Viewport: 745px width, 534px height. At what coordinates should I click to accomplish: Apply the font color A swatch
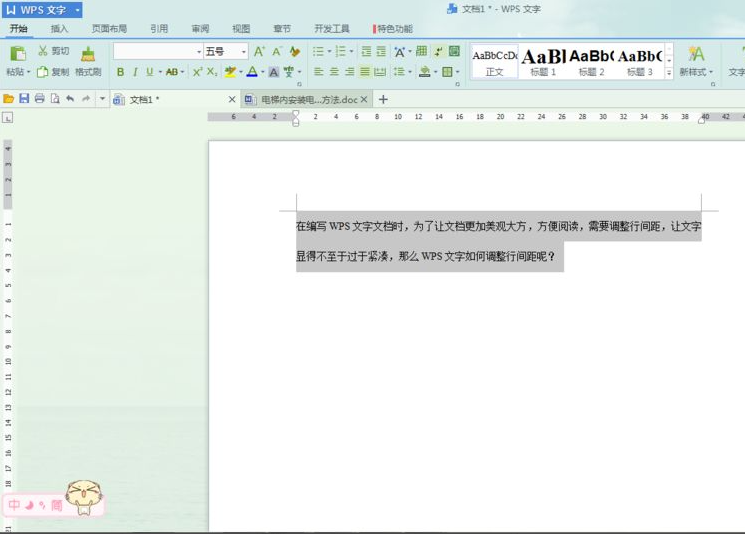[x=252, y=72]
